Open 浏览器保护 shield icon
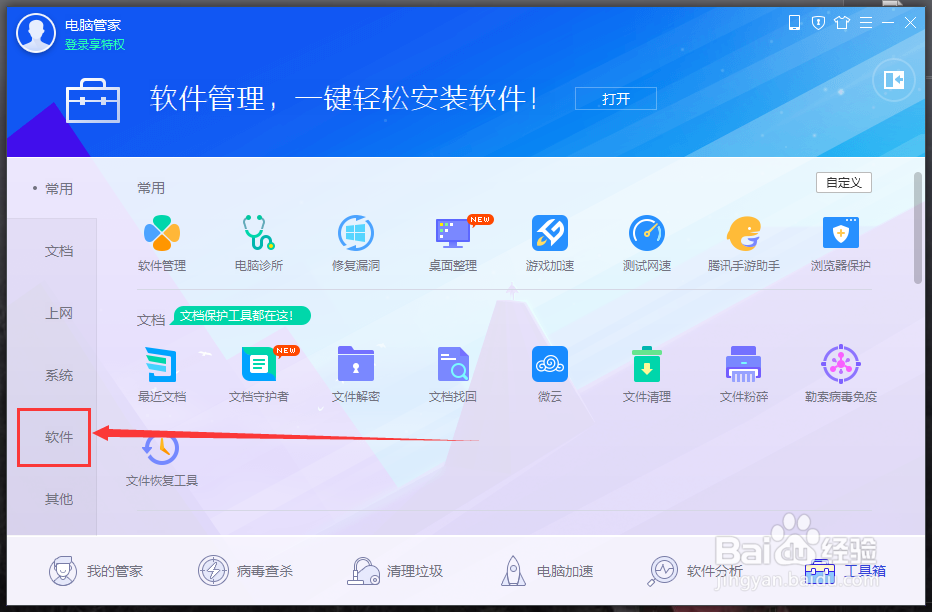This screenshot has height=612, width=932. pos(840,233)
